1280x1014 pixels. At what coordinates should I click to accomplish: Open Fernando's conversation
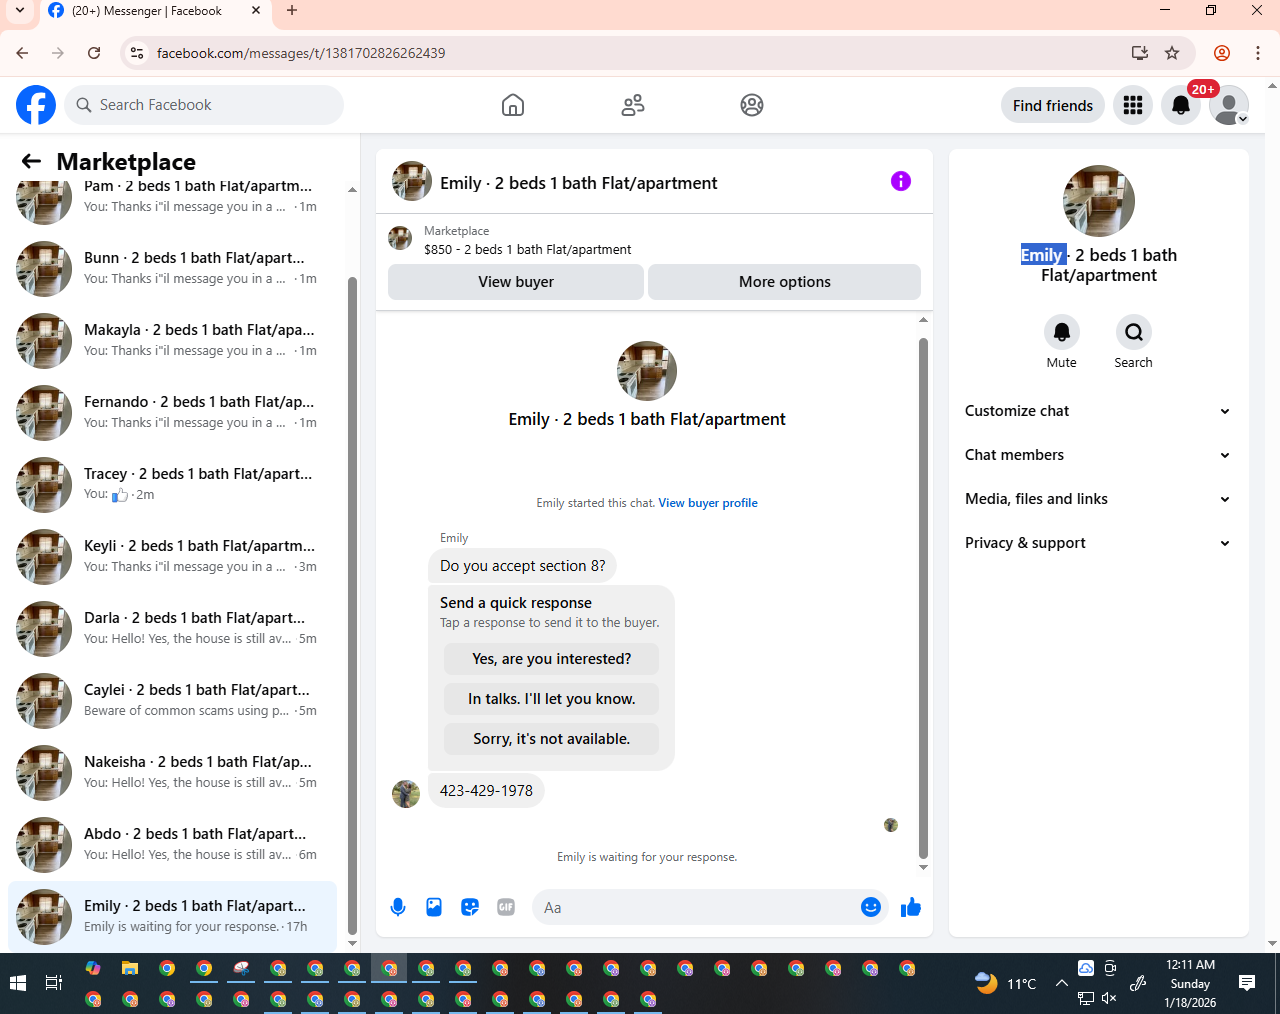pos(172,413)
